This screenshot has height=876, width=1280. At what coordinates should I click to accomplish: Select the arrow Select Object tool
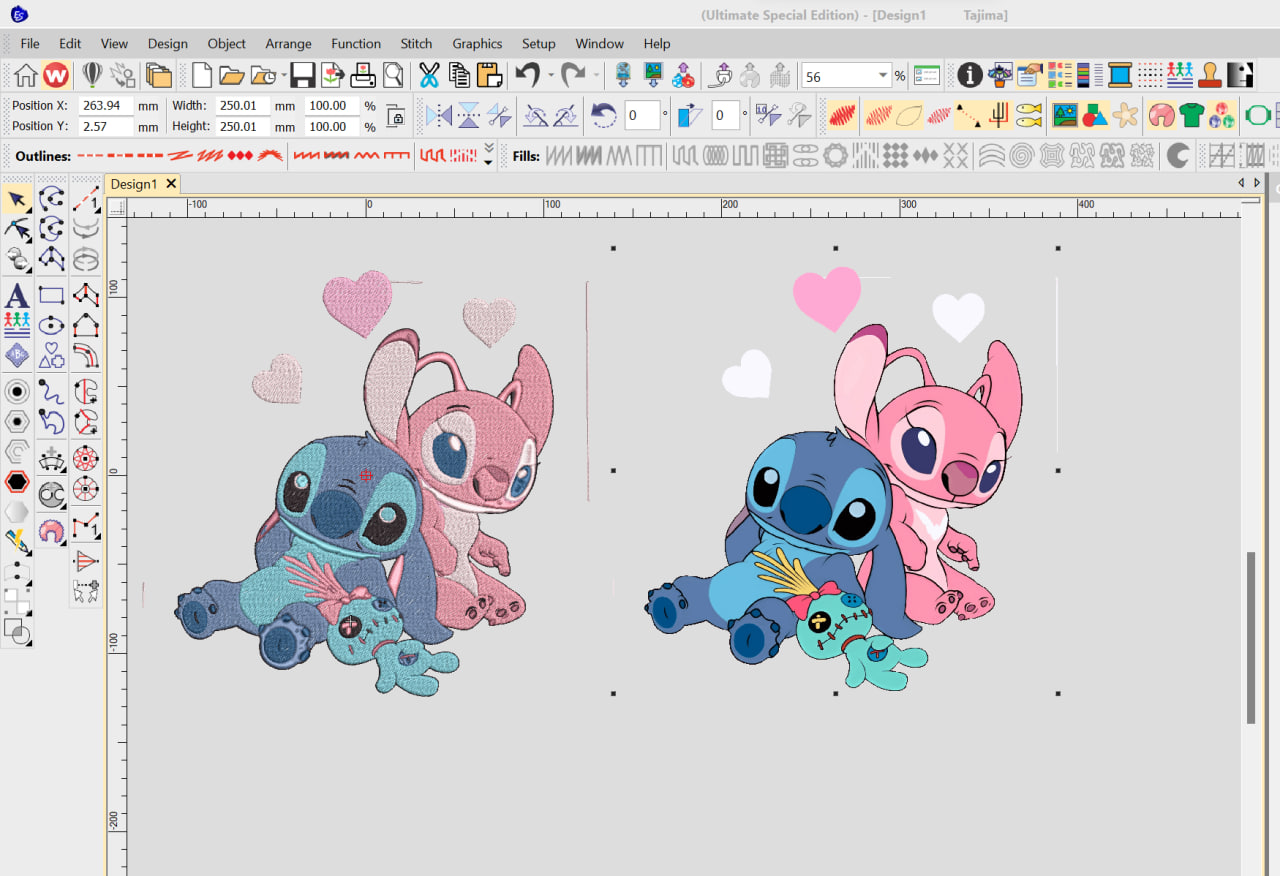[16, 199]
